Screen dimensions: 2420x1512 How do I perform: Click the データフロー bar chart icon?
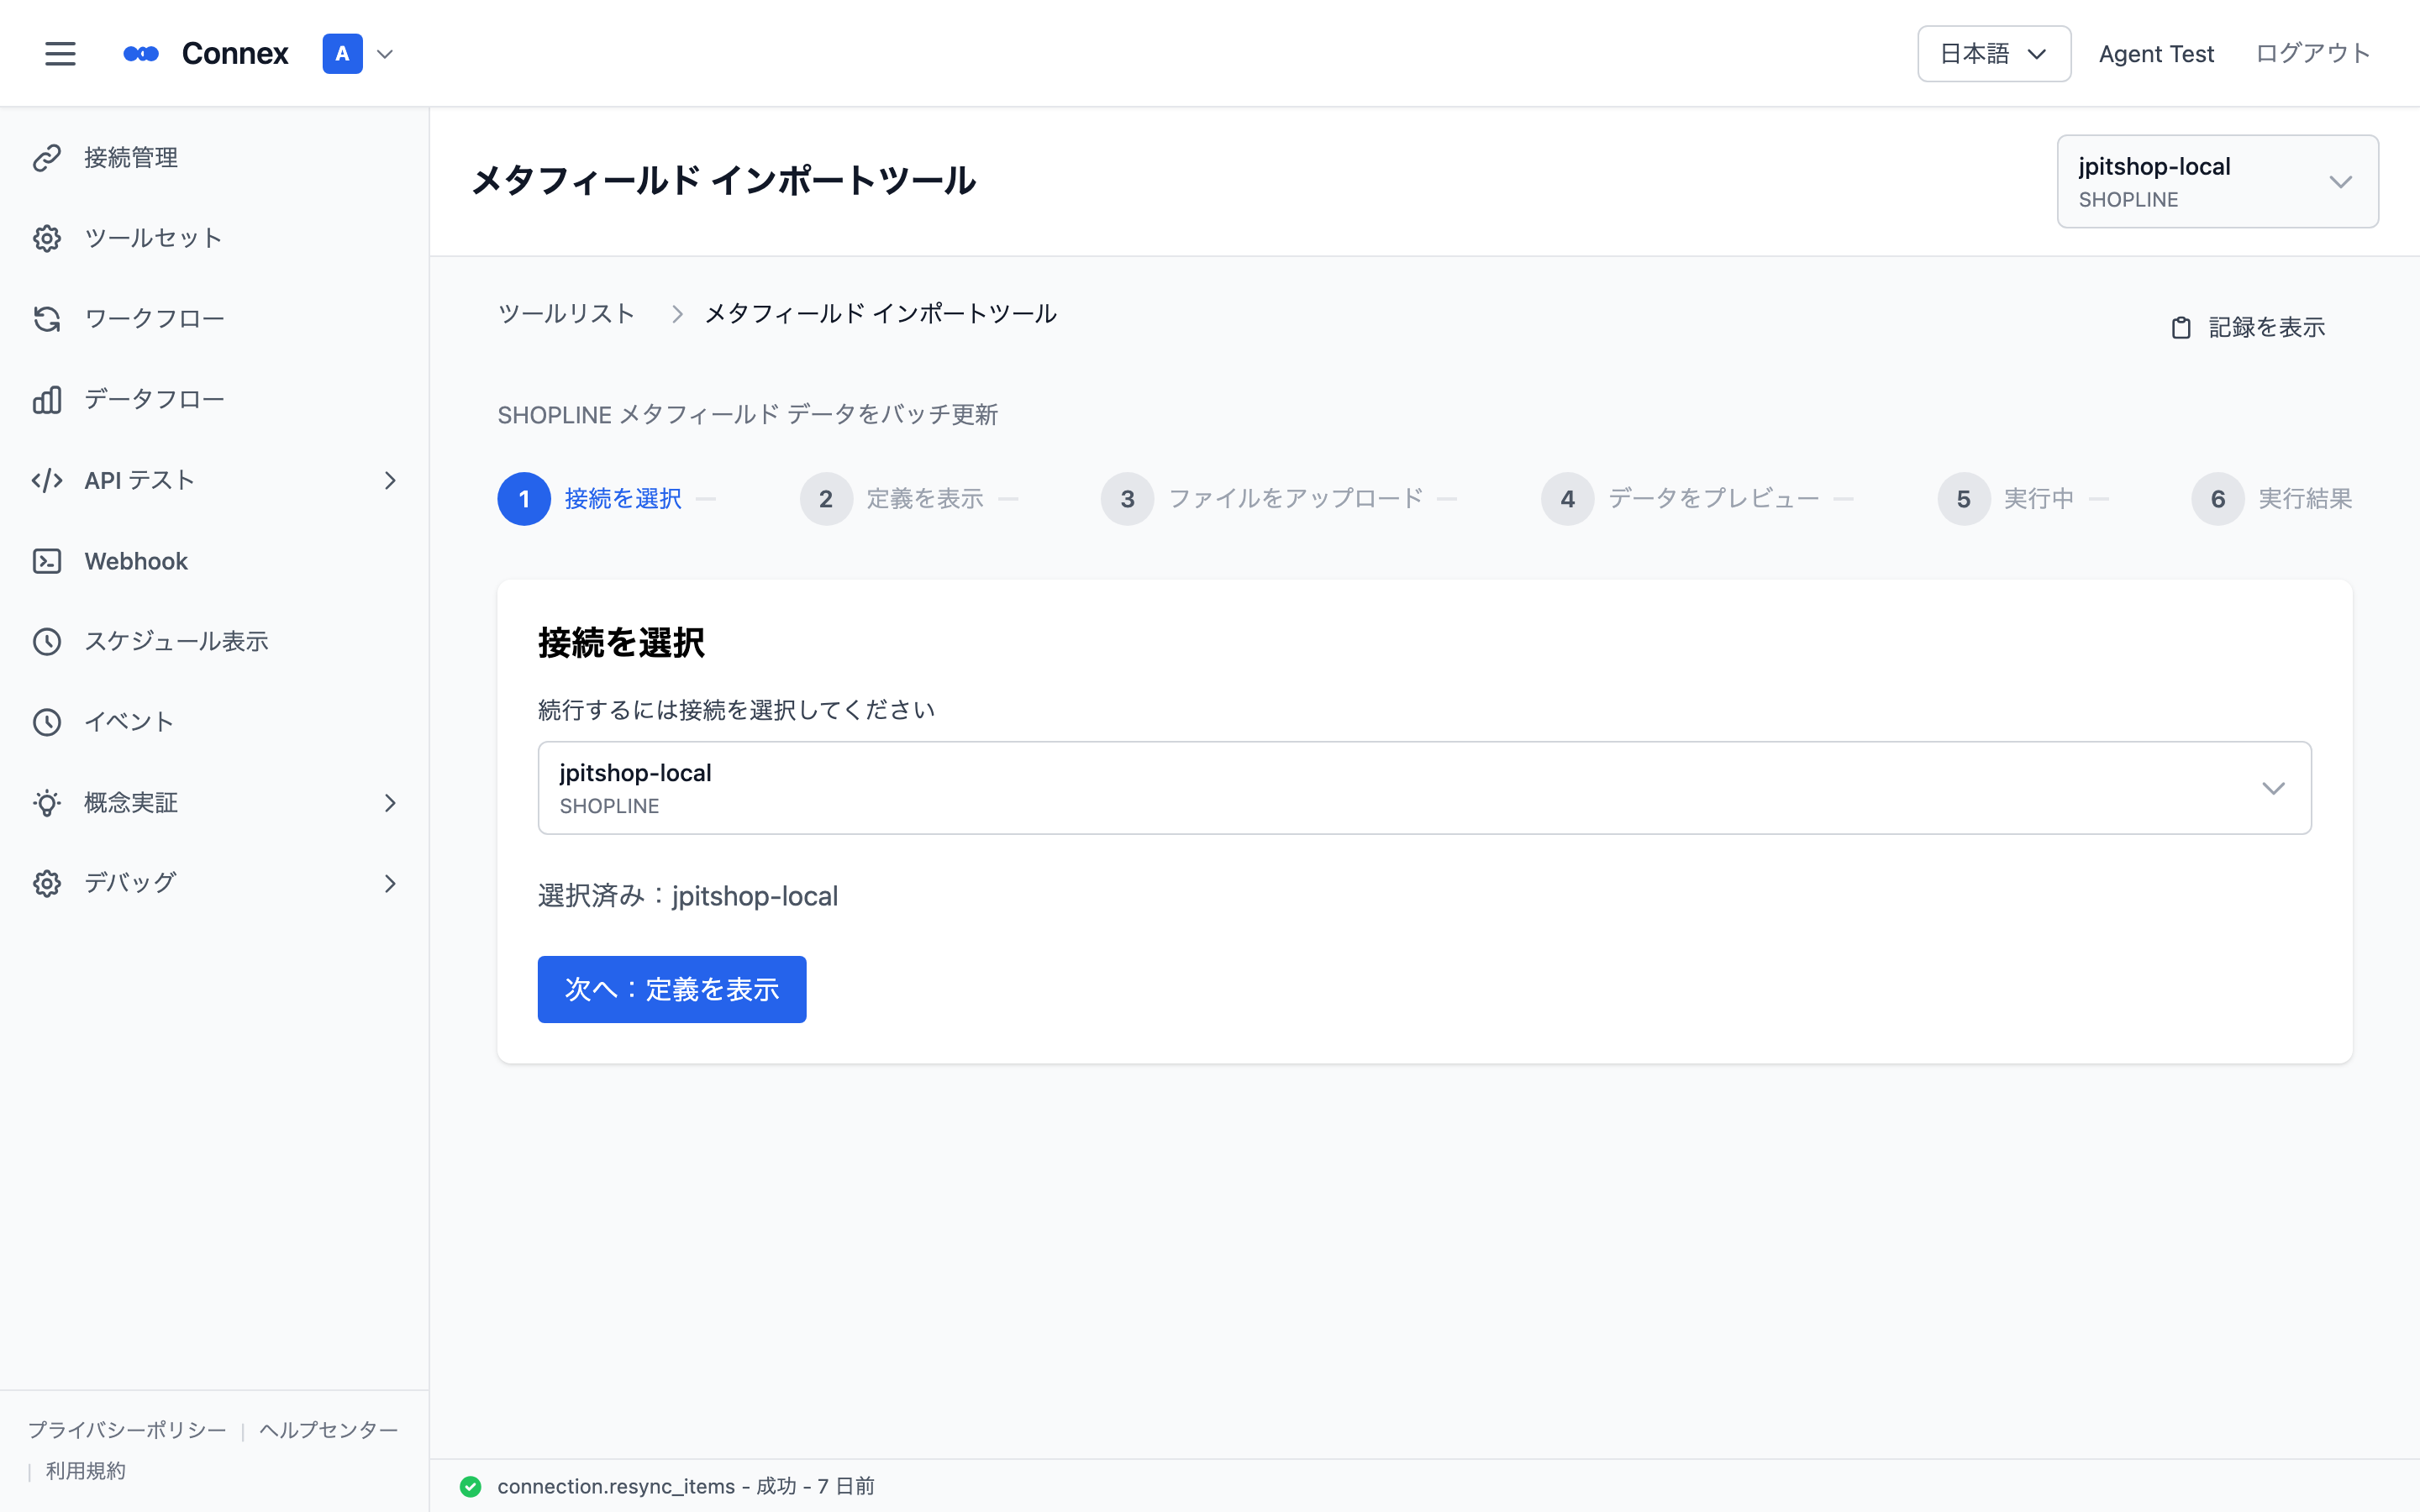(x=47, y=400)
